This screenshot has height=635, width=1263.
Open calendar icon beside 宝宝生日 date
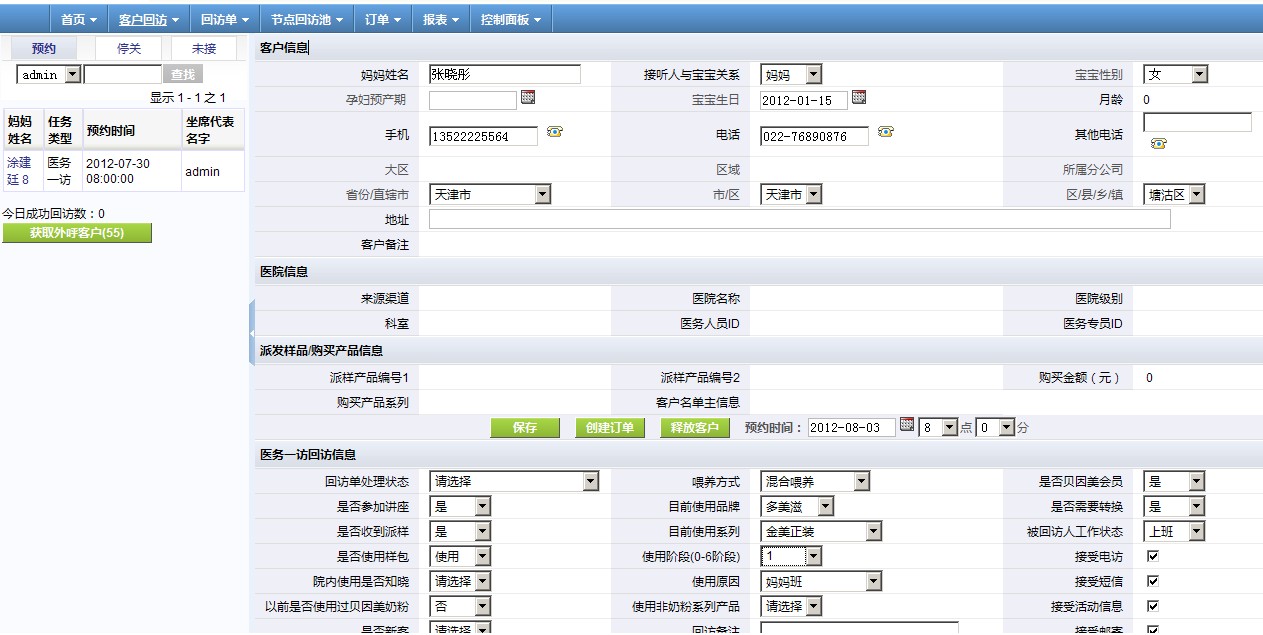(x=858, y=97)
